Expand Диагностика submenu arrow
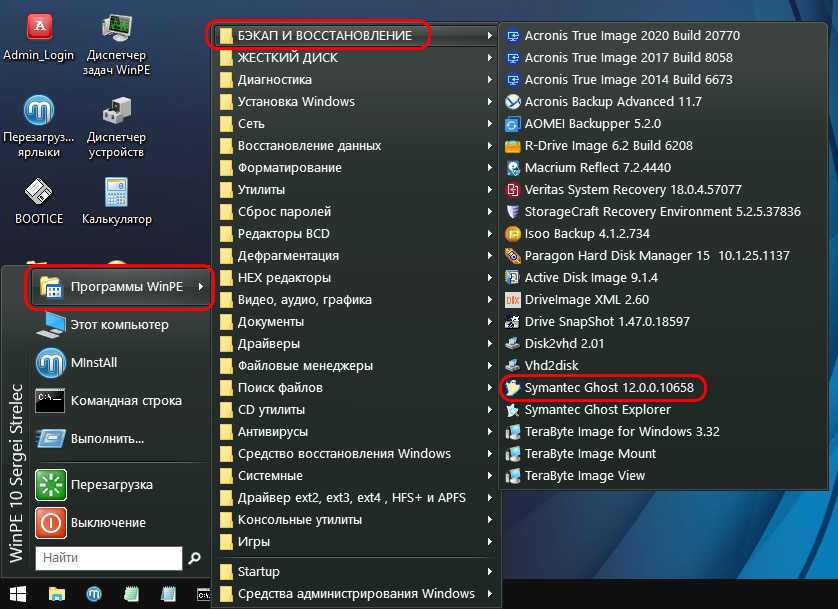Viewport: 838px width, 609px height. 490,80
